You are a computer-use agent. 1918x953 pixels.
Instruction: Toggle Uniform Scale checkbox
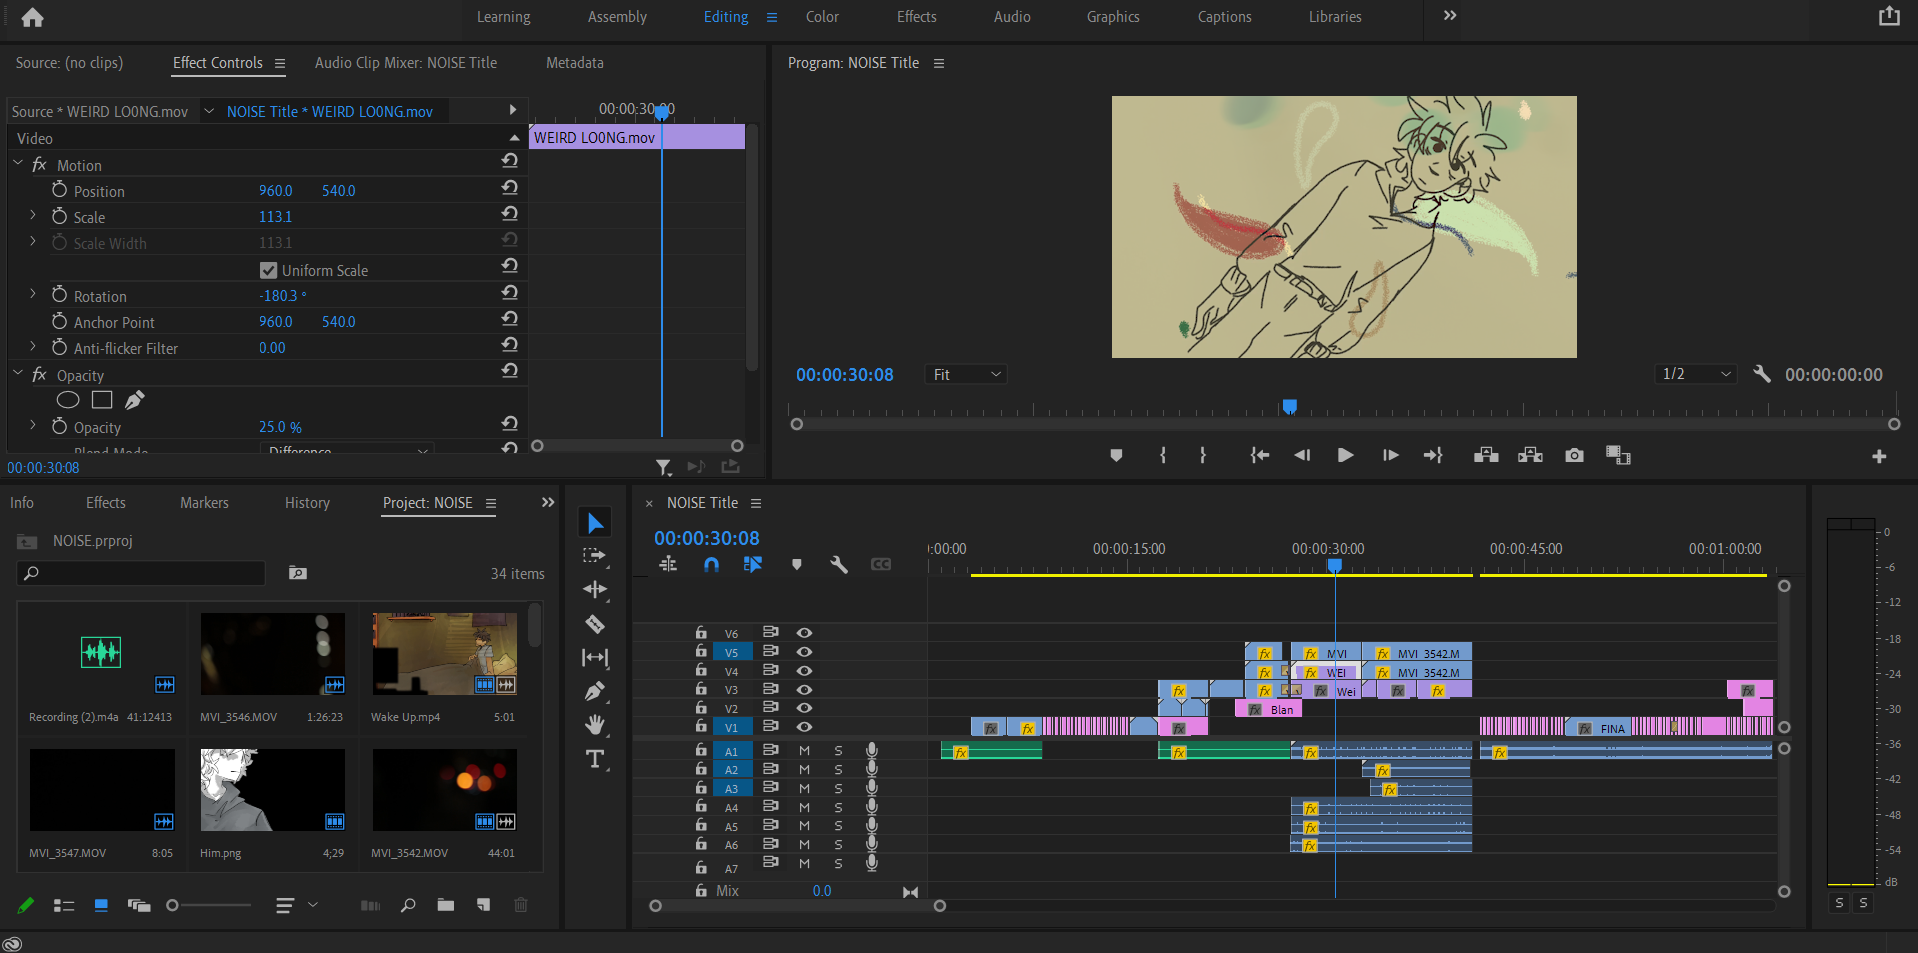(x=268, y=270)
